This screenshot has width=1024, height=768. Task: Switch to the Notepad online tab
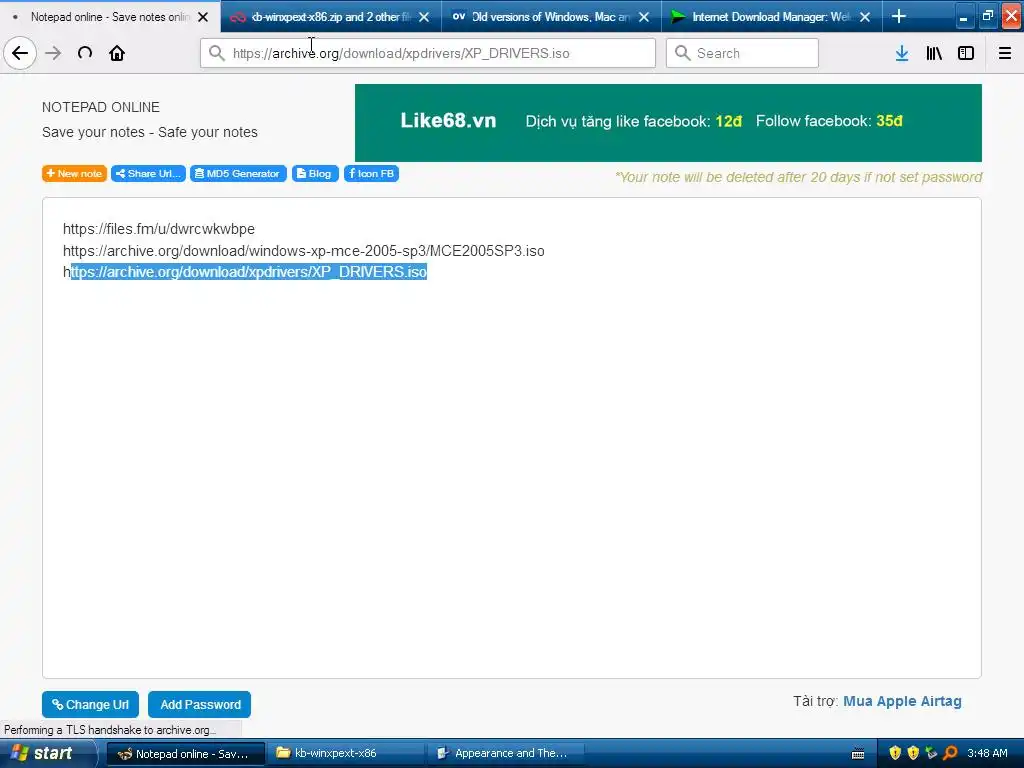[x=111, y=16]
